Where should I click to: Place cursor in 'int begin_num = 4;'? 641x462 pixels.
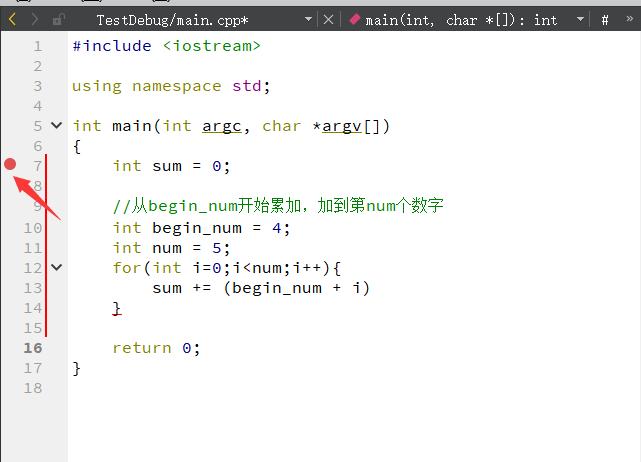pyautogui.click(x=202, y=228)
